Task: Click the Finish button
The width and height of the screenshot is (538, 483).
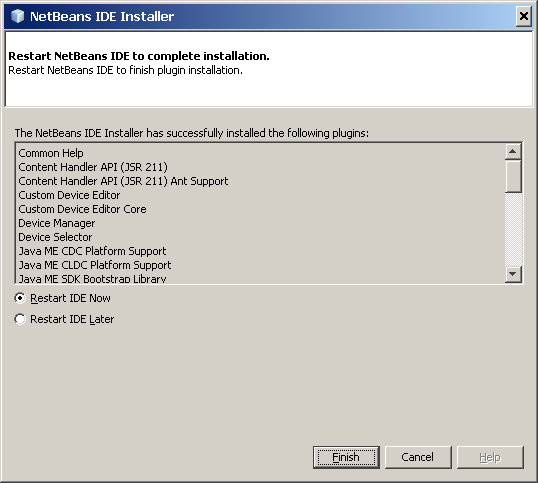Action: coord(346,457)
